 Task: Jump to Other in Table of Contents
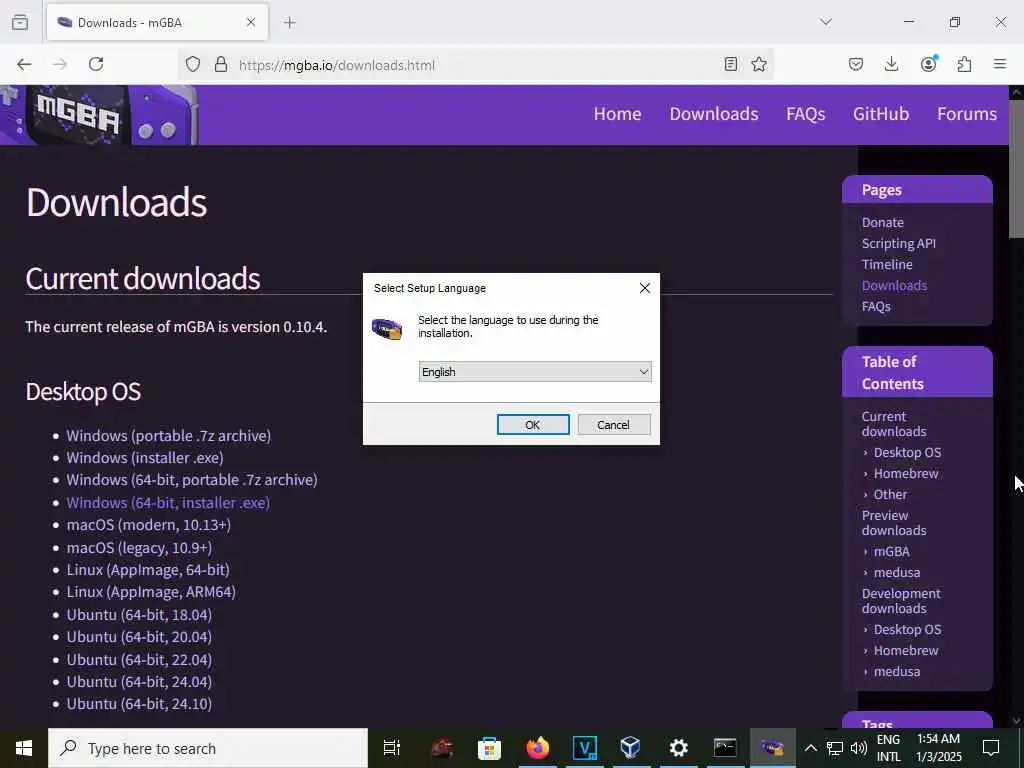point(890,494)
